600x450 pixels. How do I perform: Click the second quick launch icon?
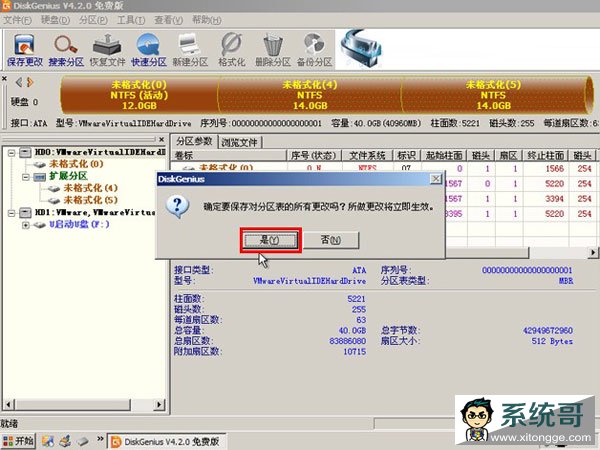[x=65, y=441]
